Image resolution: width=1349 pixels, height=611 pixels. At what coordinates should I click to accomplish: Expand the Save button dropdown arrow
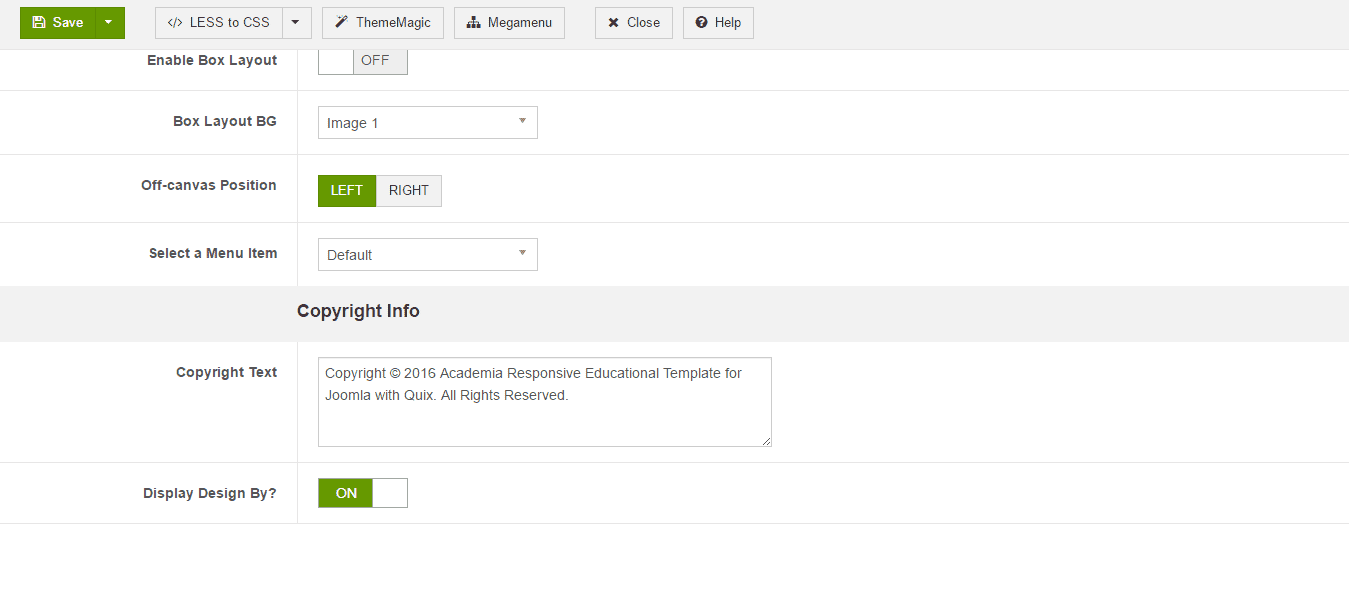pos(109,23)
